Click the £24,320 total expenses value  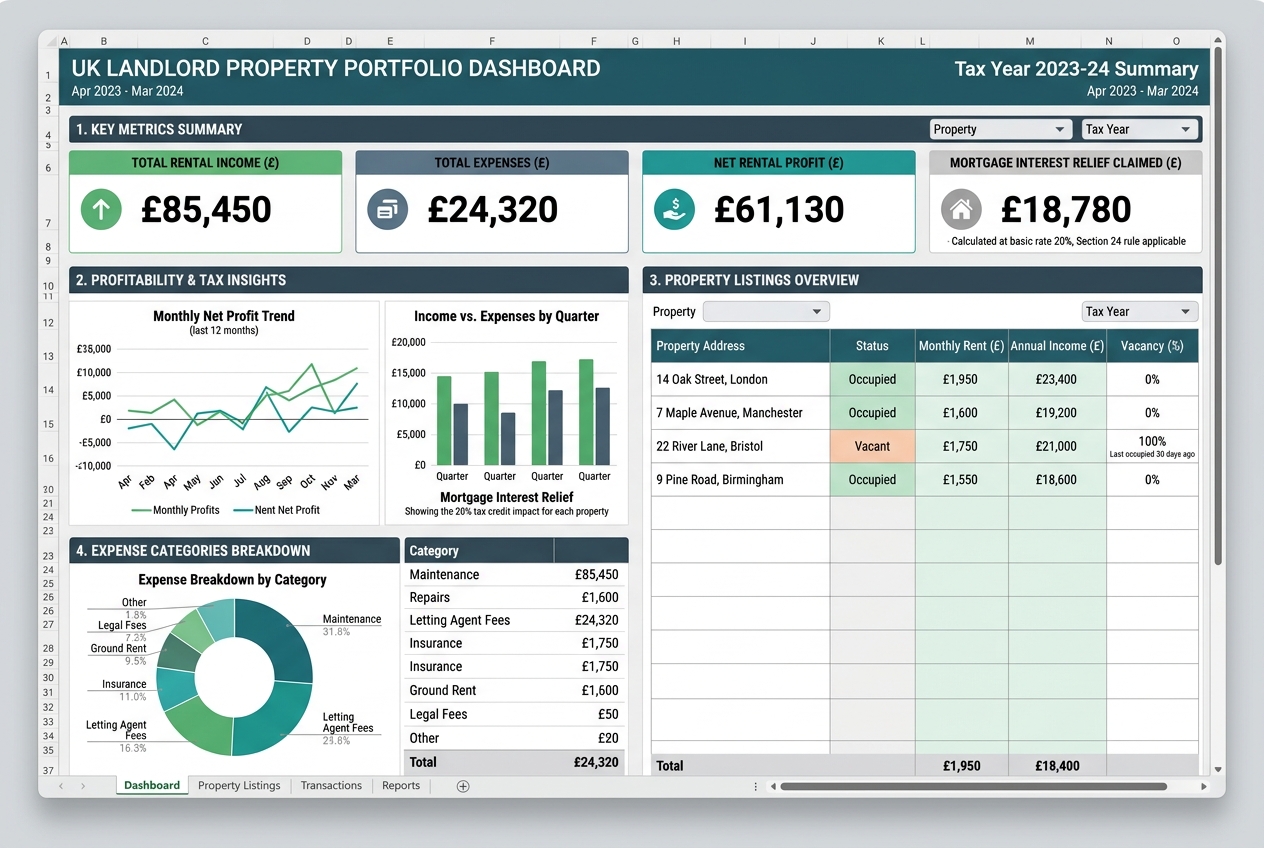tap(493, 209)
